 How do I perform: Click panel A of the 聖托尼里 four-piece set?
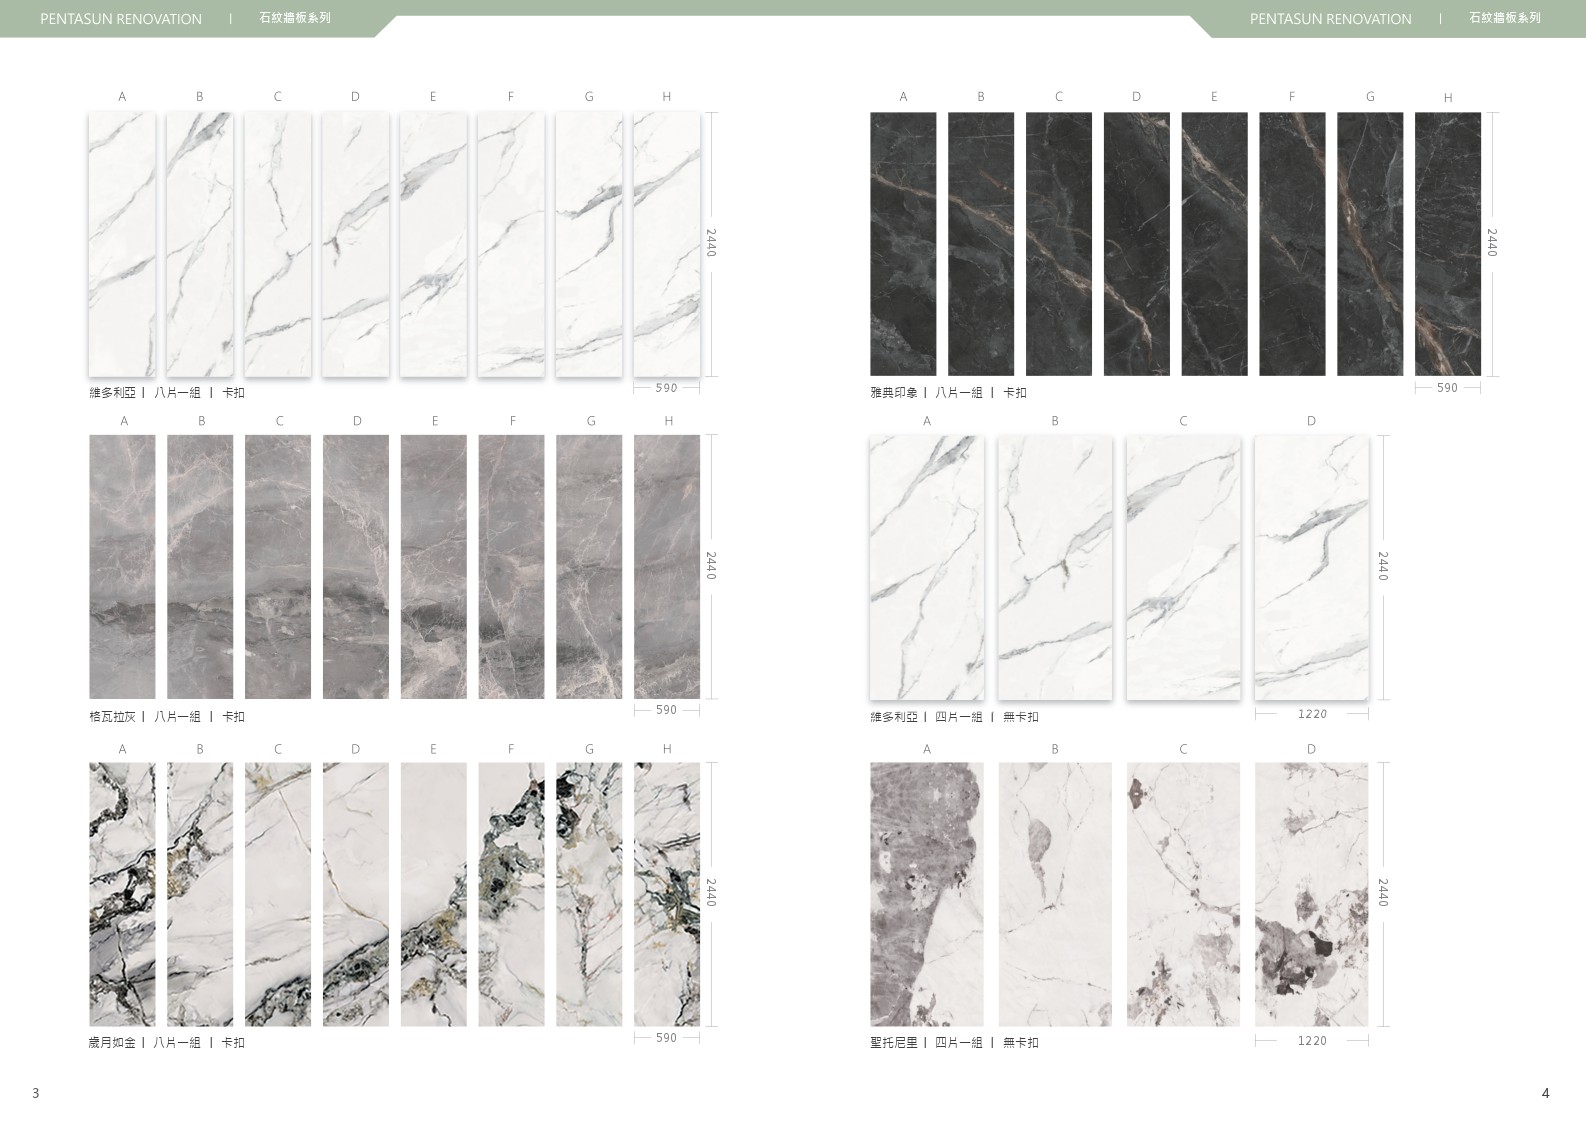coord(926,894)
